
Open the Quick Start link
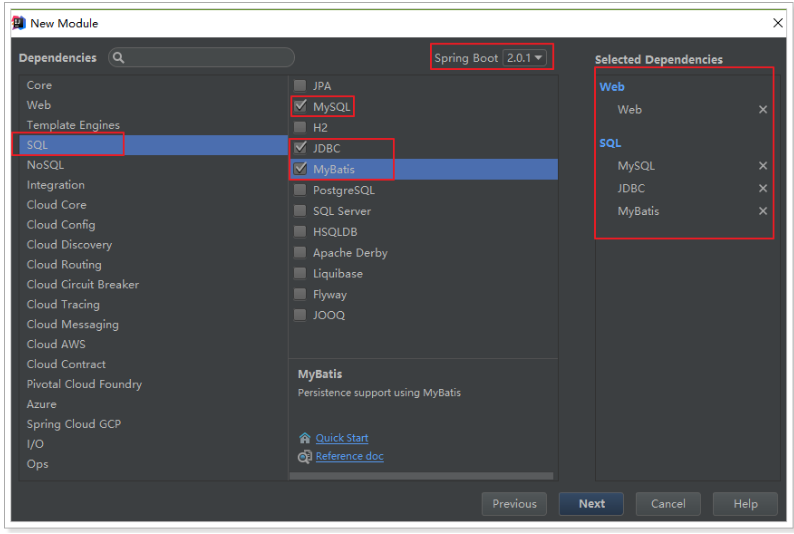click(x=342, y=438)
